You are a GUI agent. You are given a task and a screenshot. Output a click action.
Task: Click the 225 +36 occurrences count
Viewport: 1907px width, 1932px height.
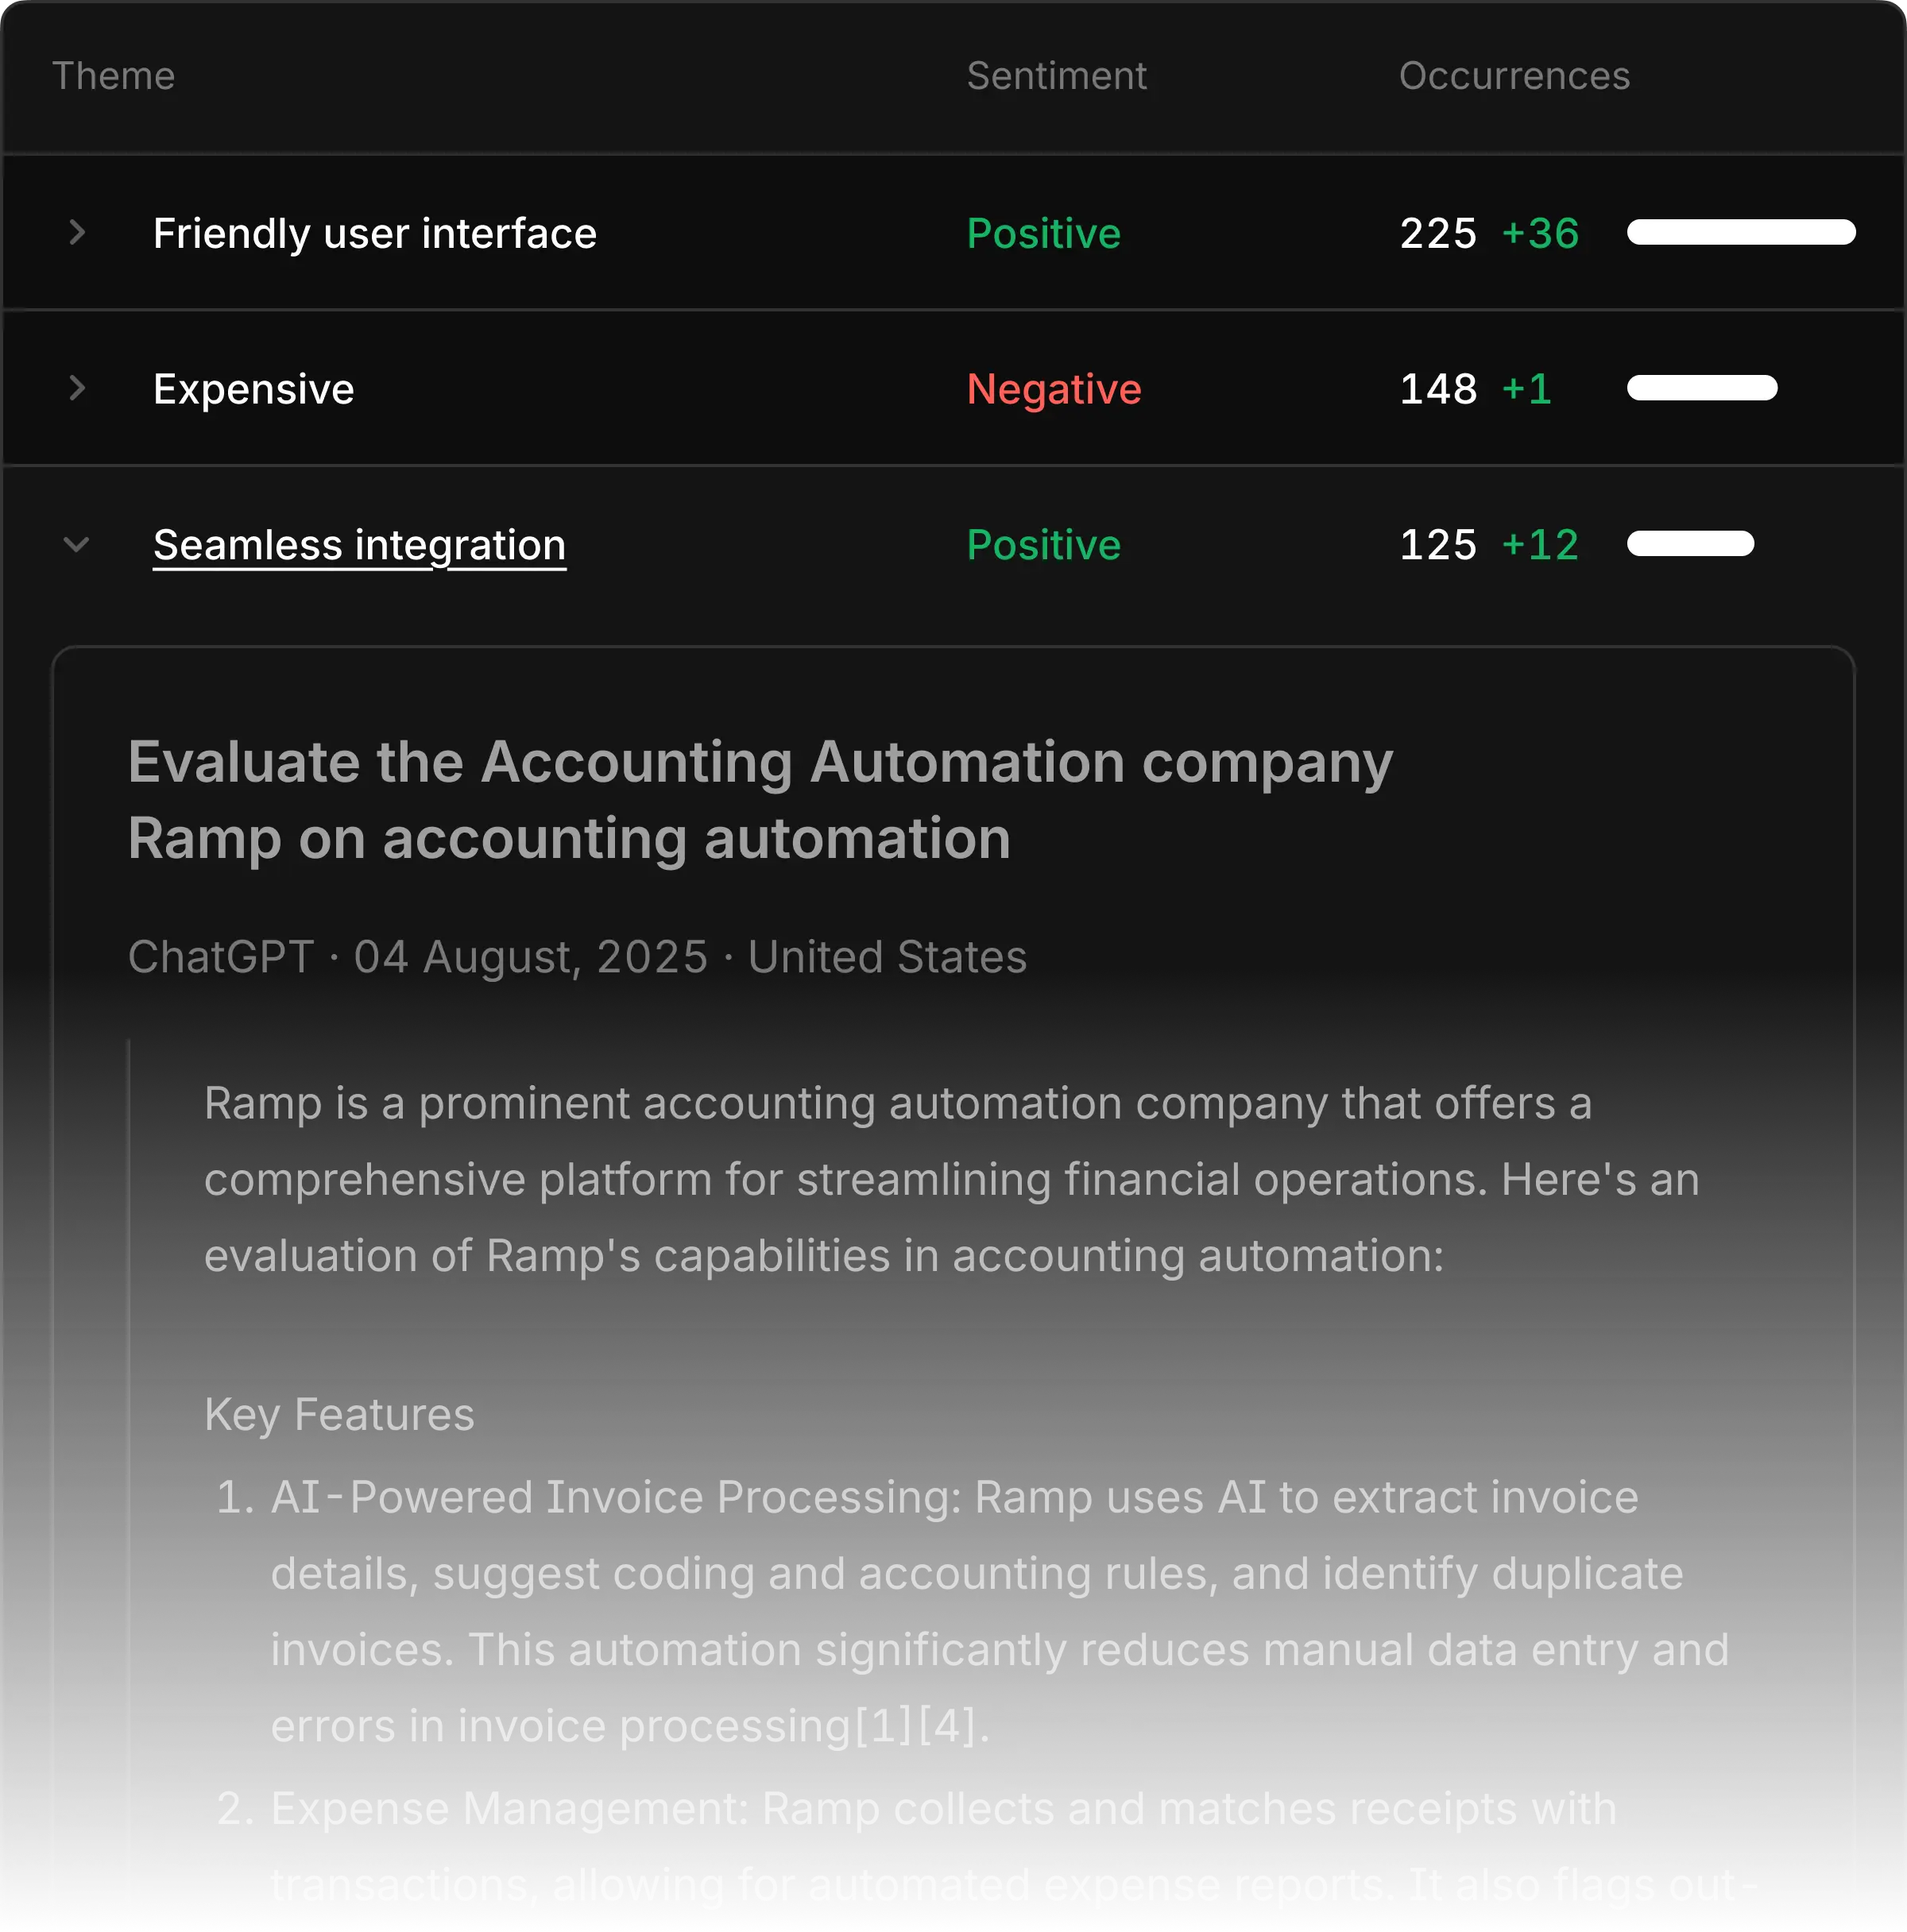[1488, 234]
